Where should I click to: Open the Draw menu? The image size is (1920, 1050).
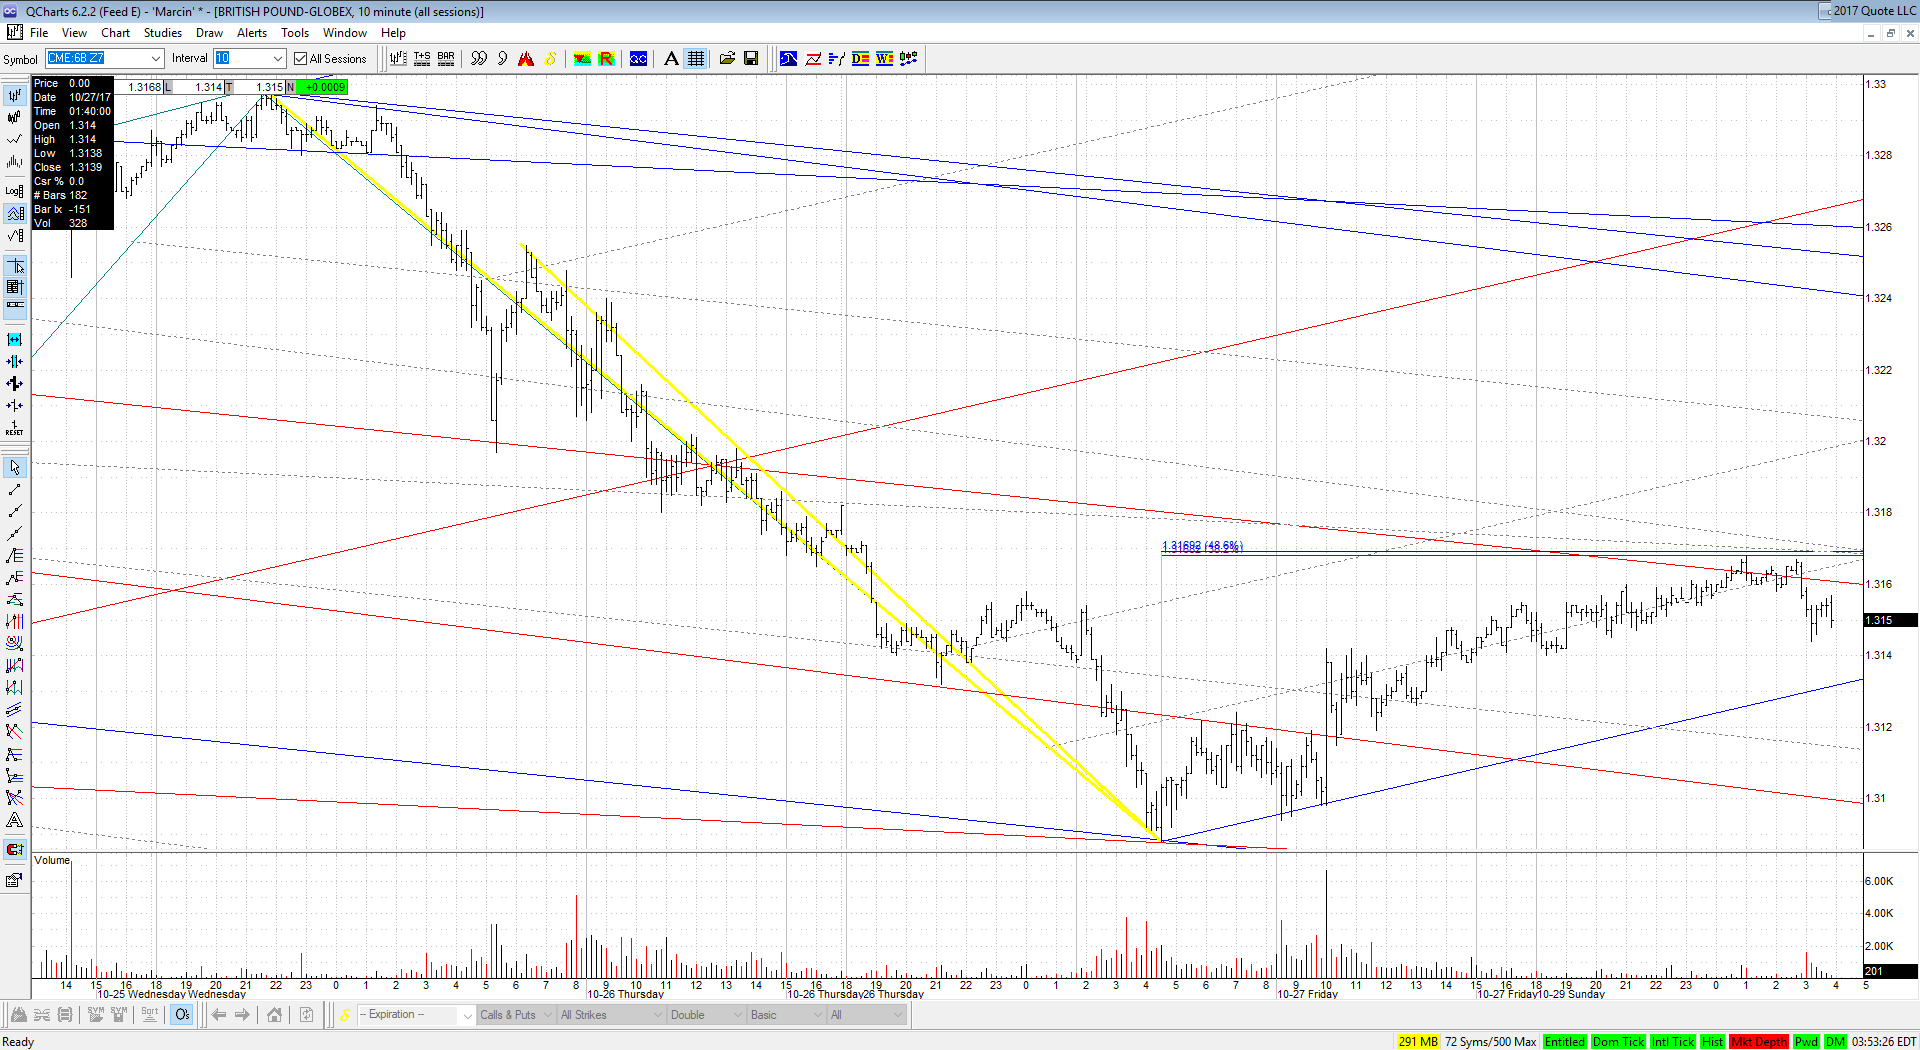209,33
